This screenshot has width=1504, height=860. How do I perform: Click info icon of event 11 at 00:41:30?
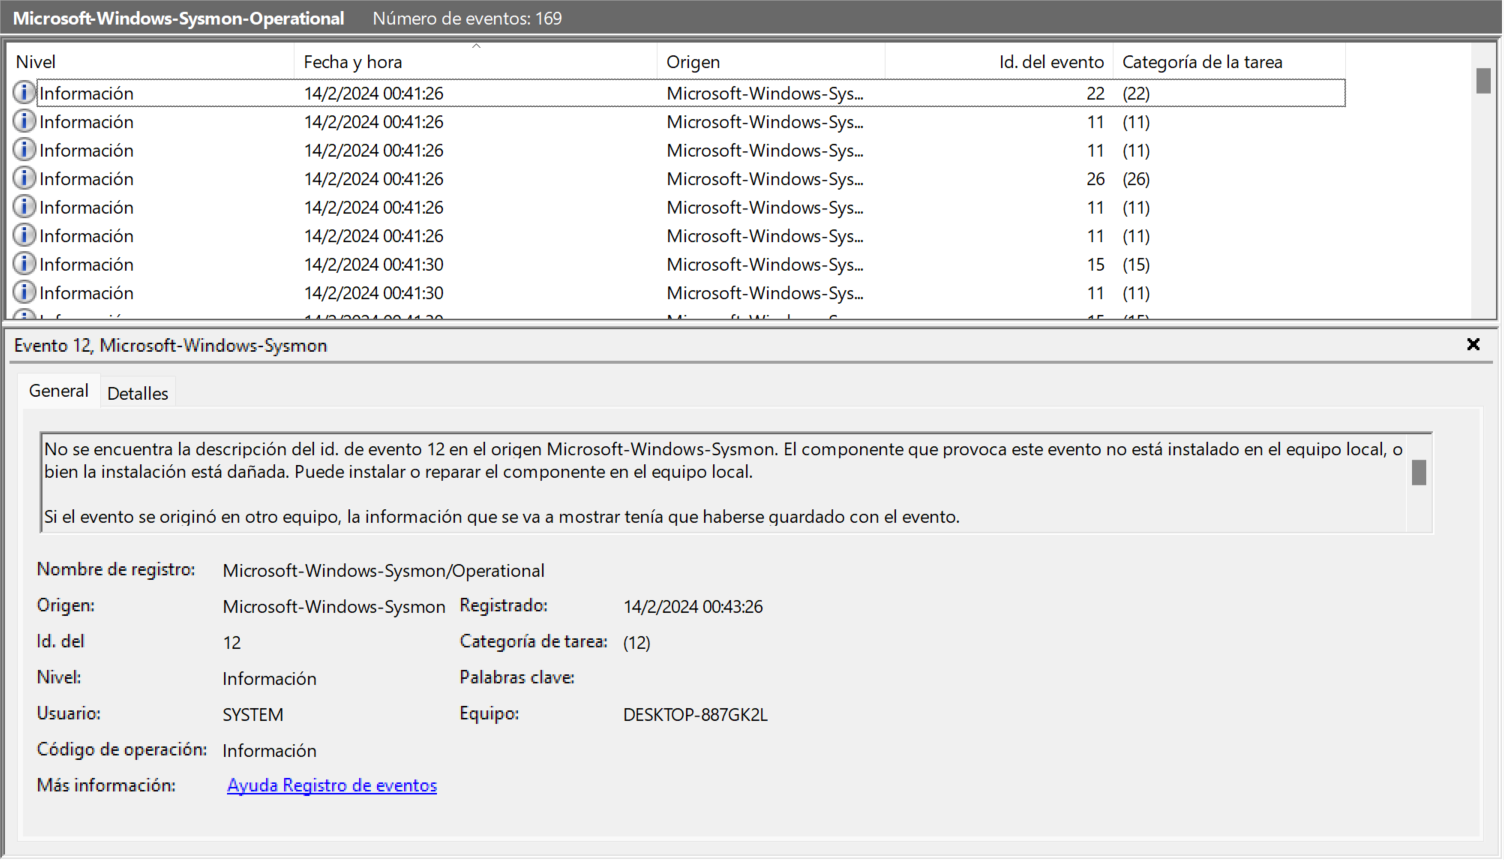click(x=24, y=293)
